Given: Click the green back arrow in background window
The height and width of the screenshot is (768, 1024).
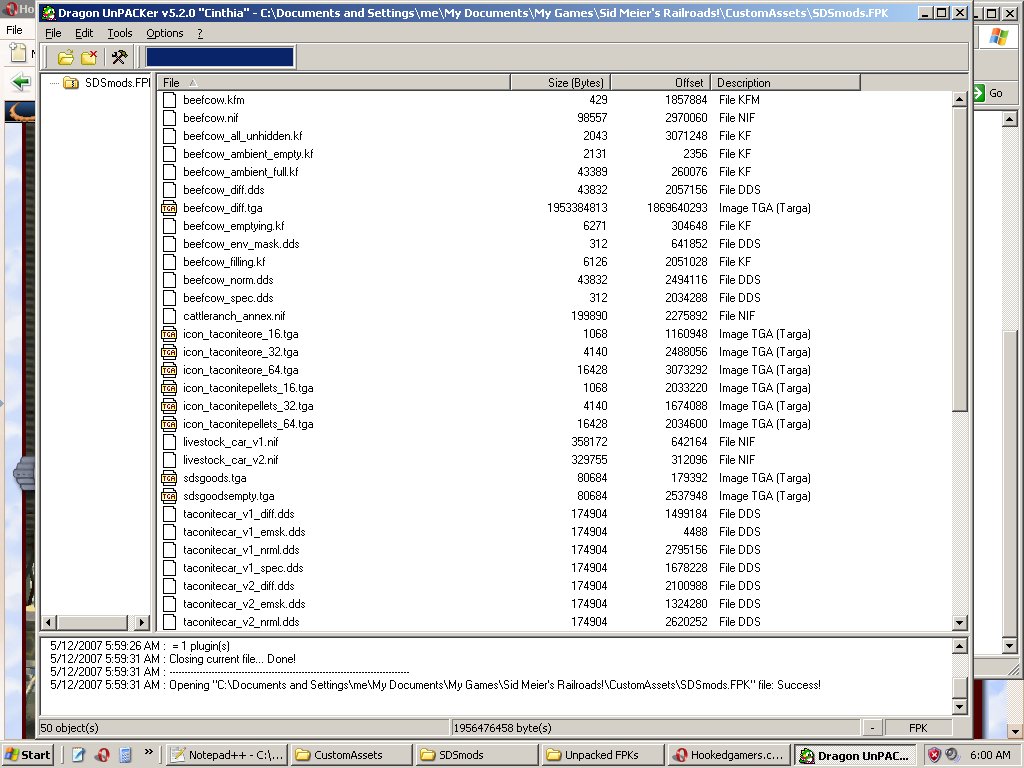Looking at the screenshot, I should tap(21, 82).
